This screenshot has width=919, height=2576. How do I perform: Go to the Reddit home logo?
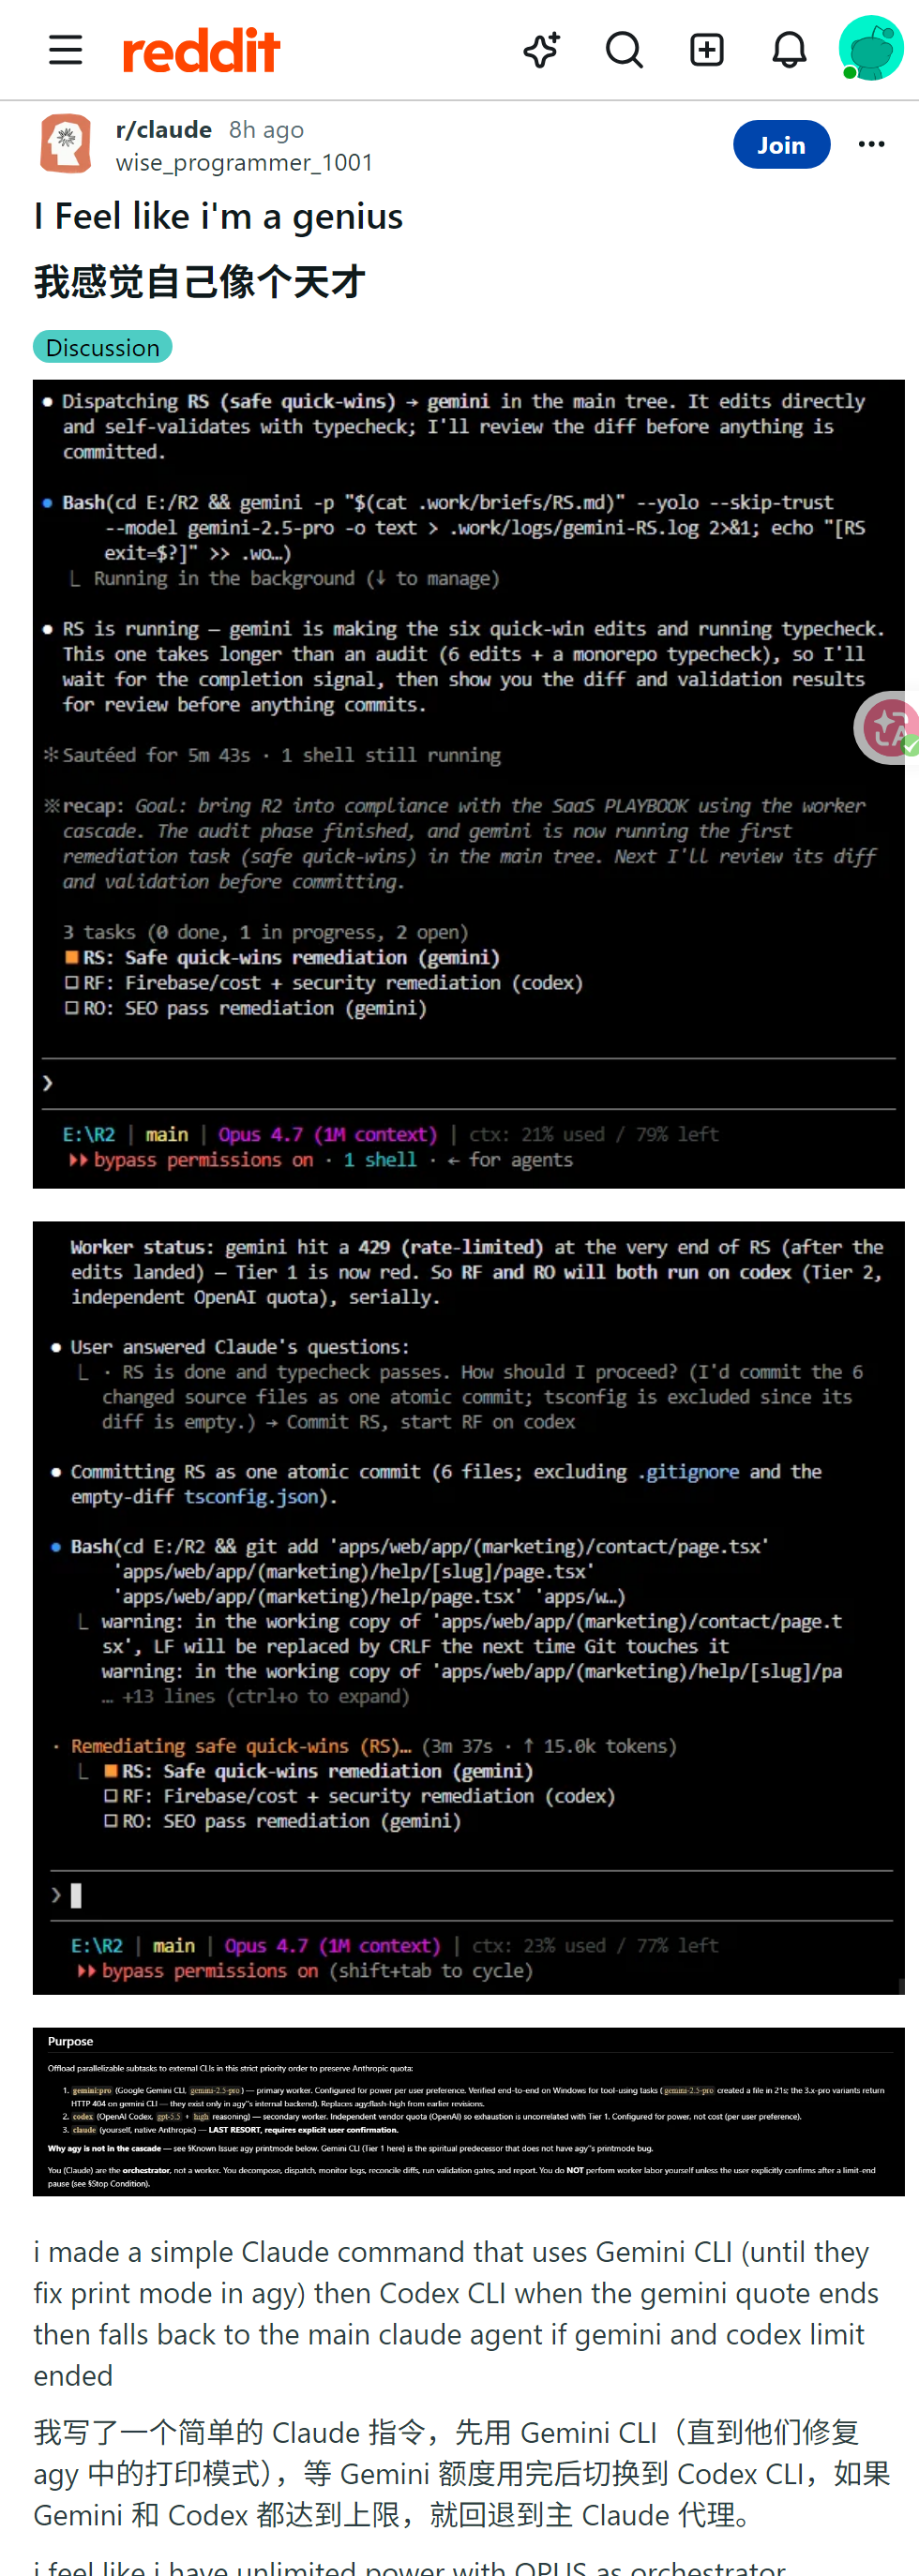tap(201, 50)
